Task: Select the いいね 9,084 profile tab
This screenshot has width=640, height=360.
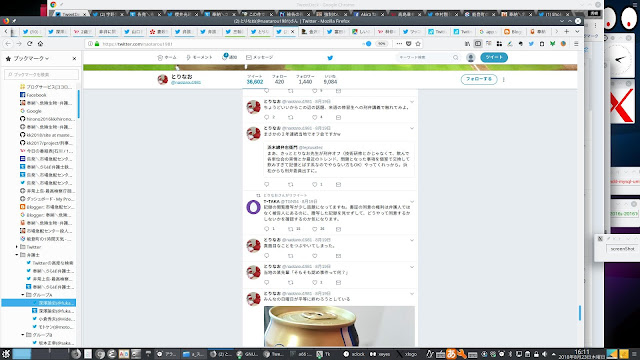Action: click(x=330, y=79)
